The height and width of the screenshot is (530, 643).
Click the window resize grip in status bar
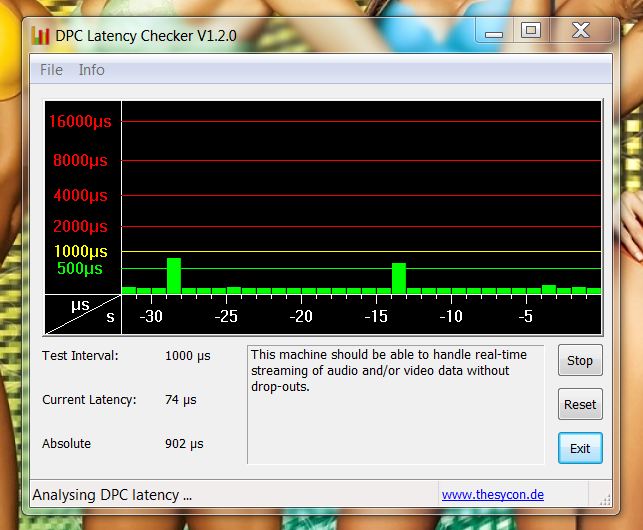point(605,499)
